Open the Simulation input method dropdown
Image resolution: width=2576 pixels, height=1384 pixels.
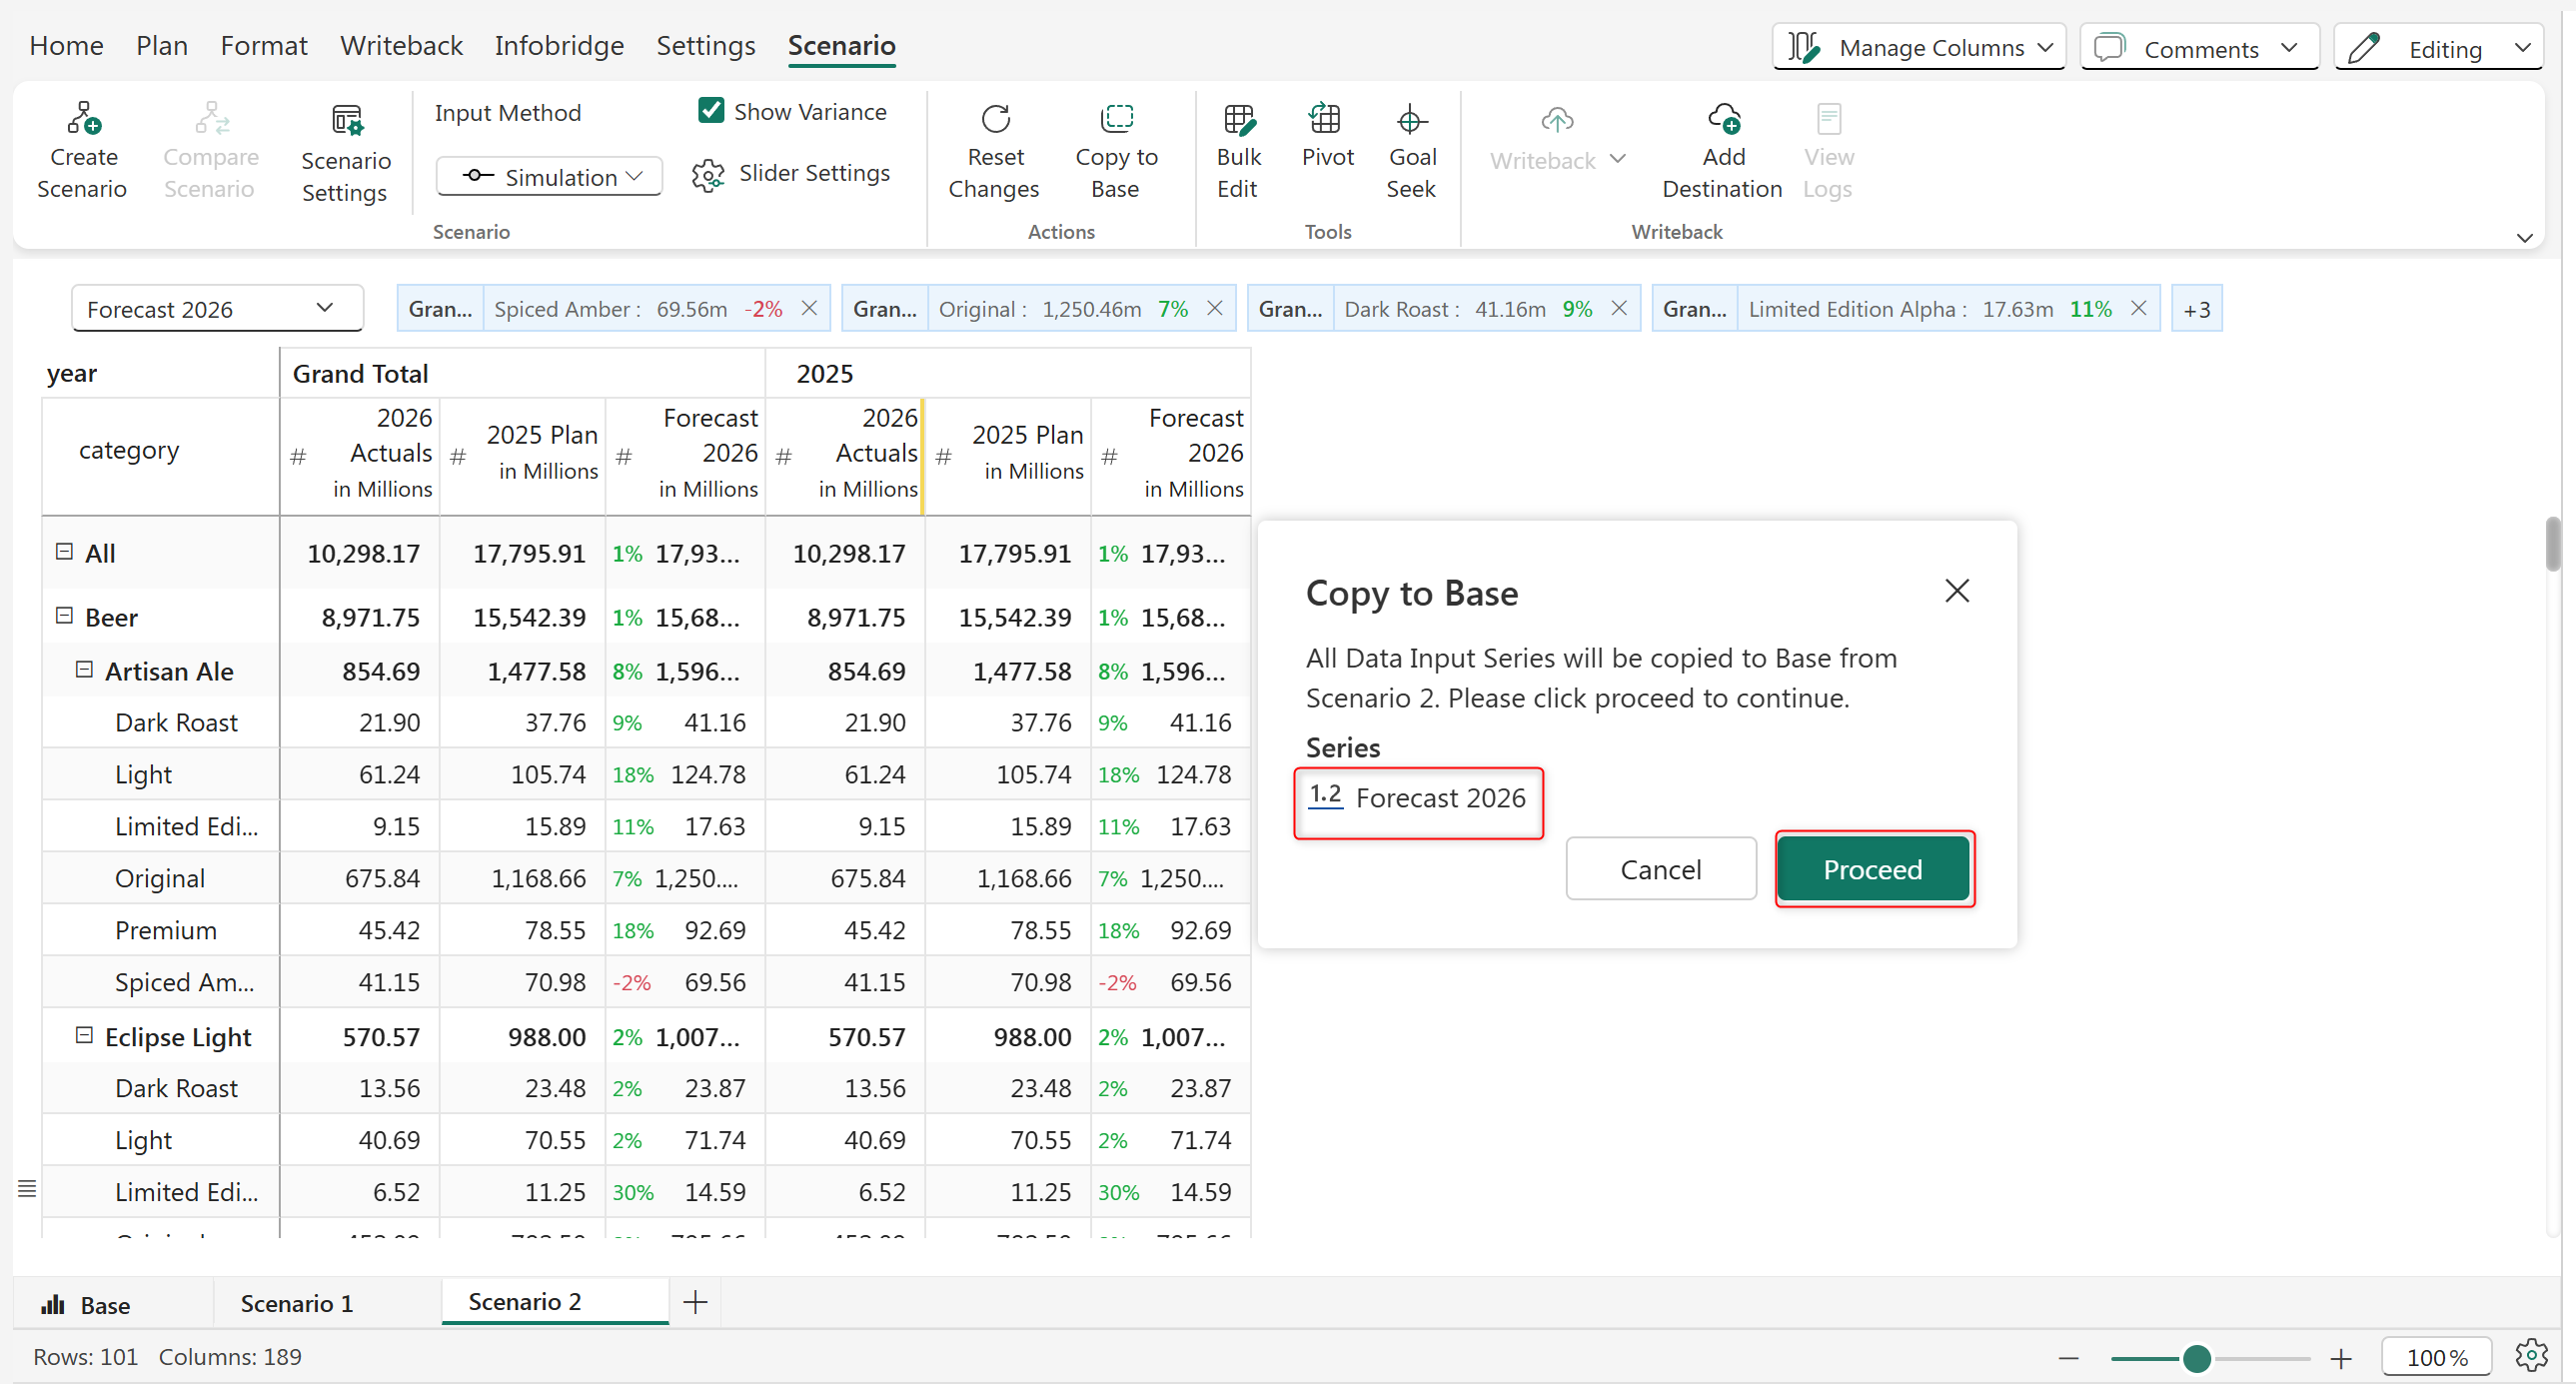click(x=549, y=177)
